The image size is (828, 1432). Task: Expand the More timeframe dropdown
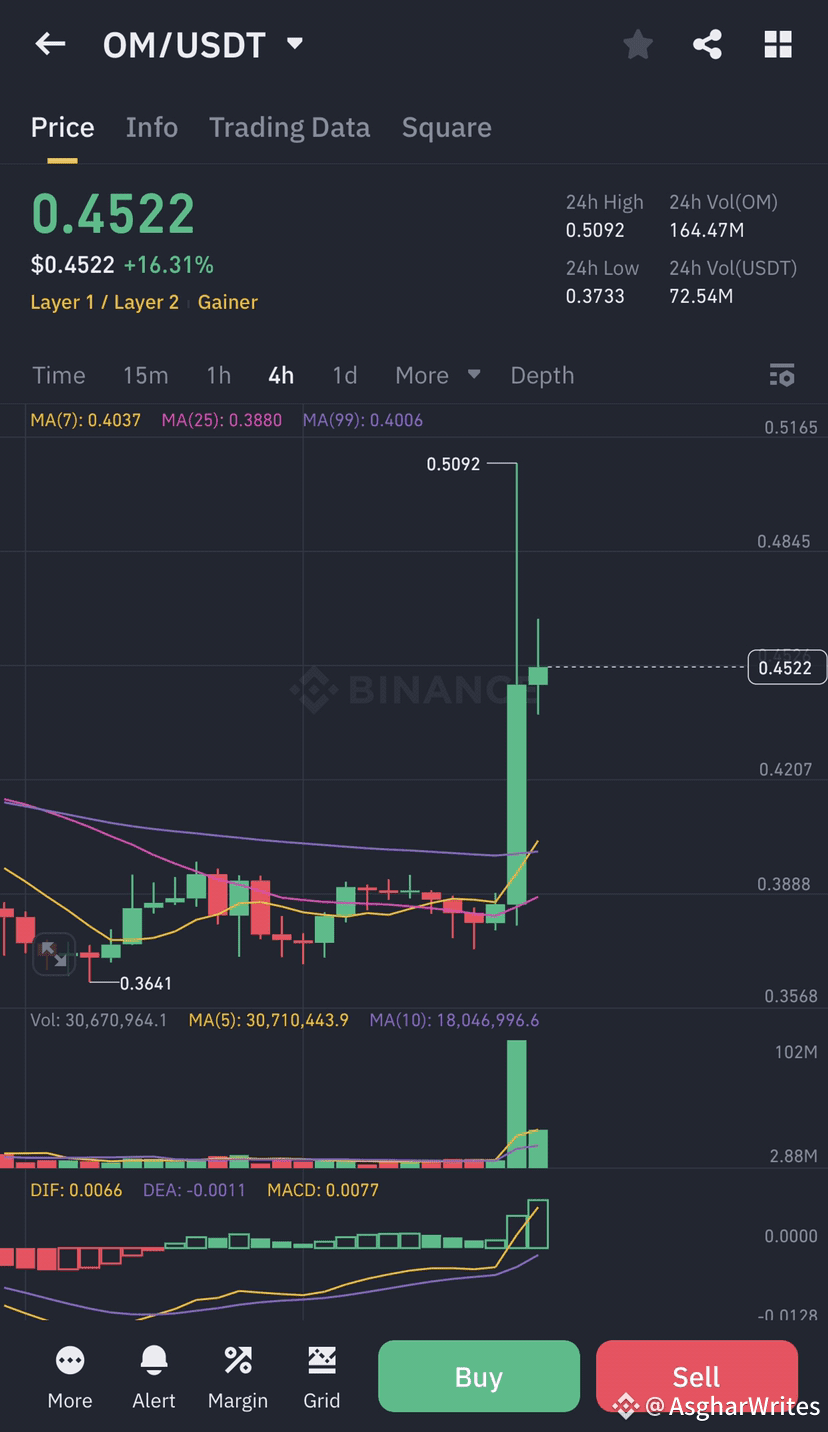tap(437, 375)
